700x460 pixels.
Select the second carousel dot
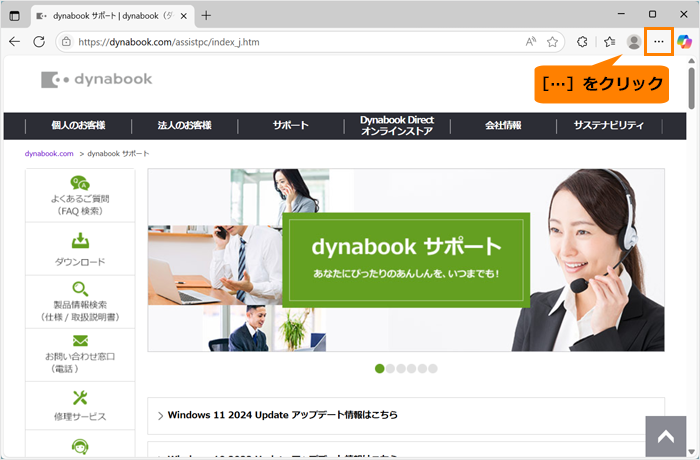point(390,368)
